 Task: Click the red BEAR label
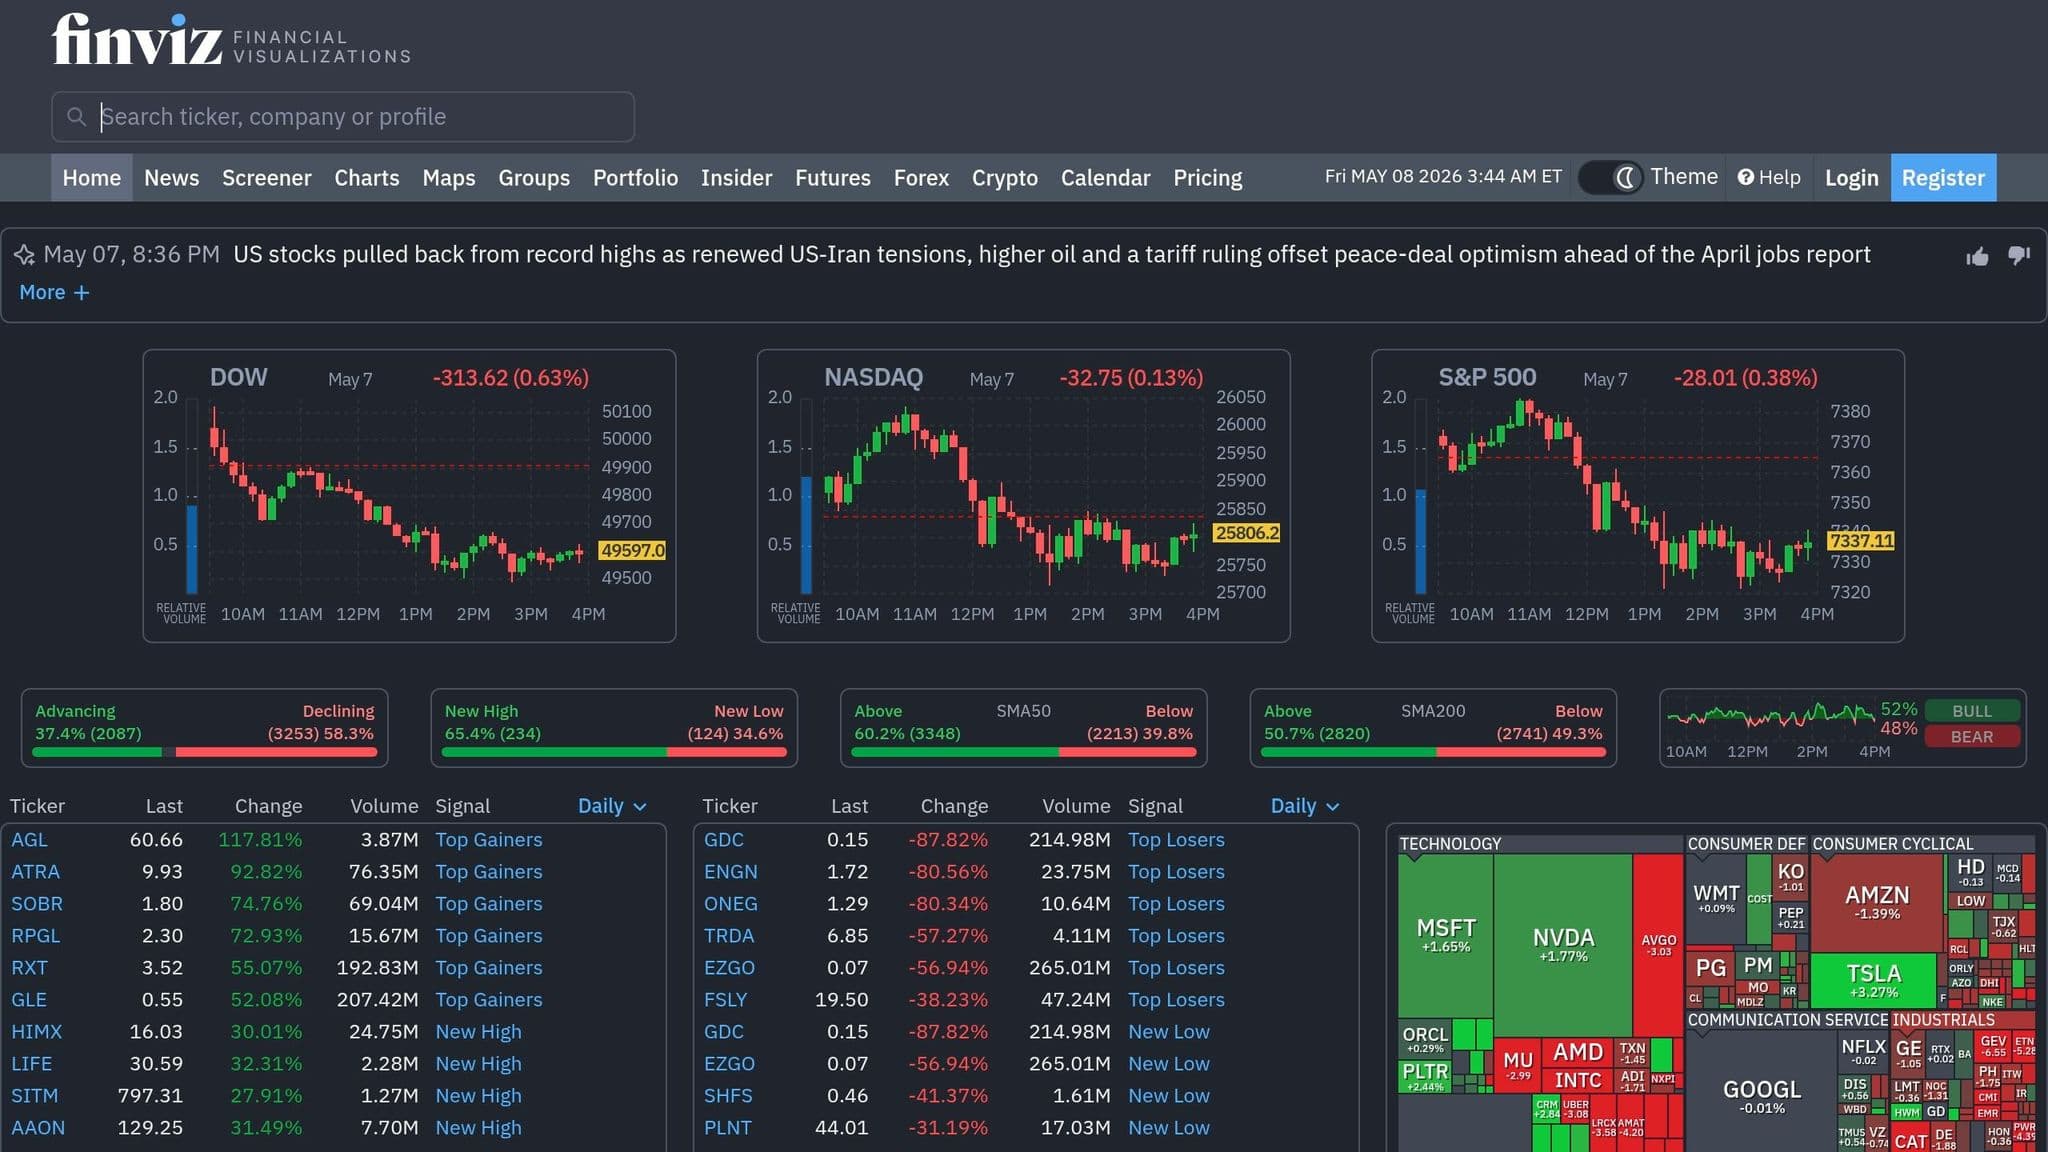[x=1972, y=737]
